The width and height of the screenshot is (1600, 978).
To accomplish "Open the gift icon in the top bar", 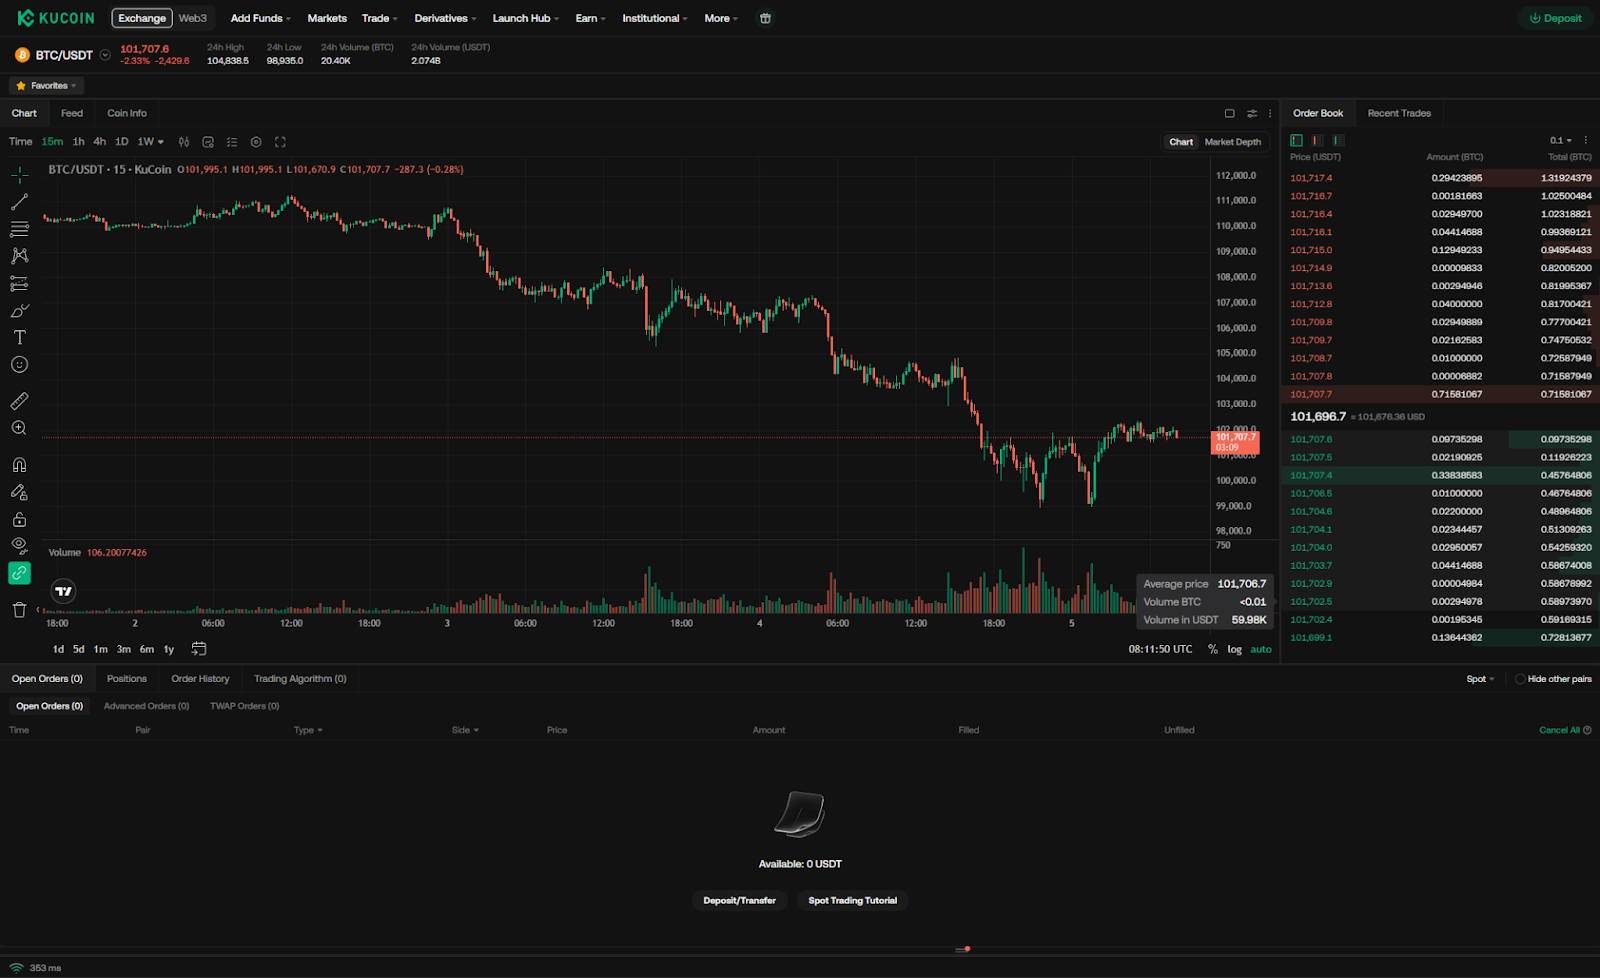I will [x=764, y=17].
